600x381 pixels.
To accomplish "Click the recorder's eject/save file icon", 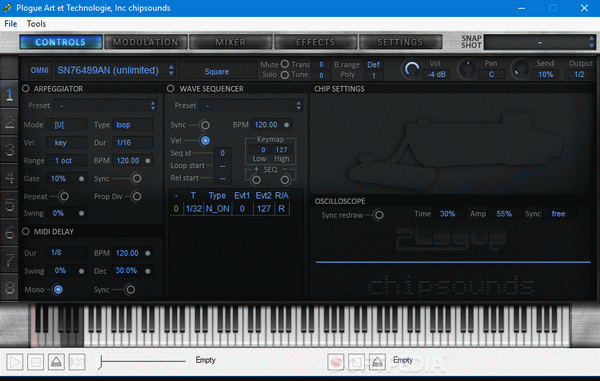I will point(377,362).
